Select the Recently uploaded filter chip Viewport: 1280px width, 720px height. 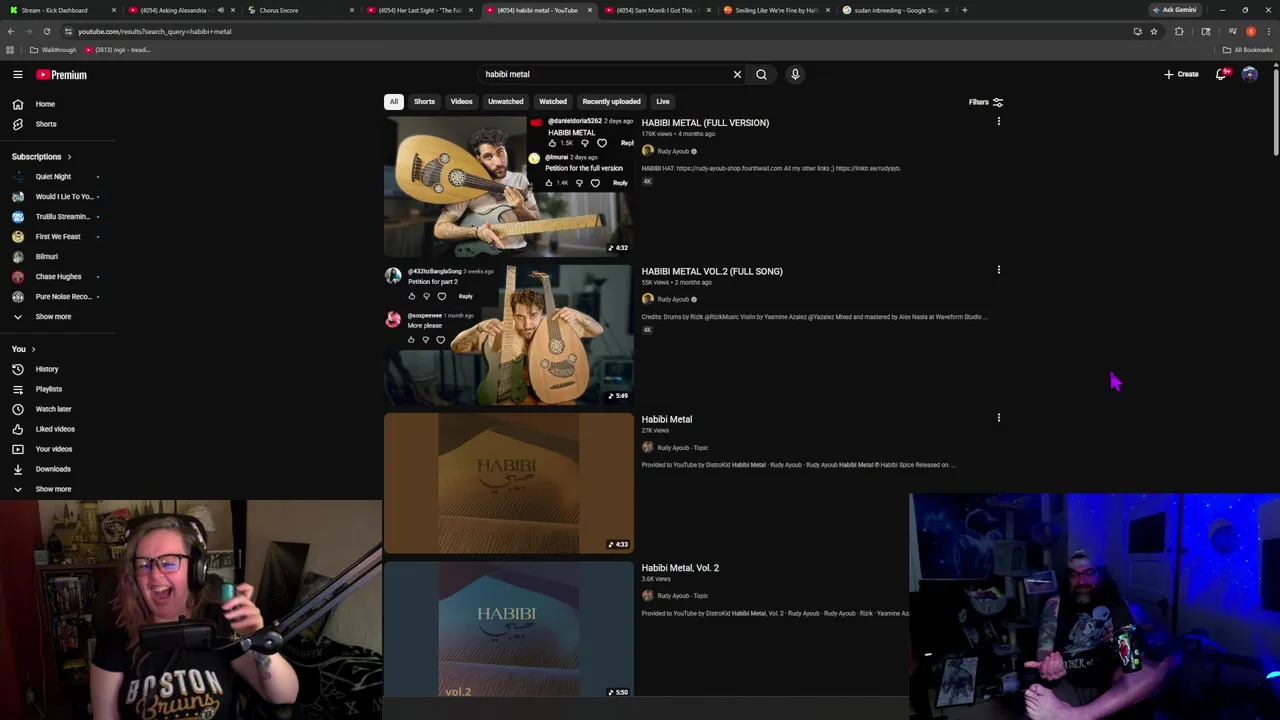pos(611,101)
